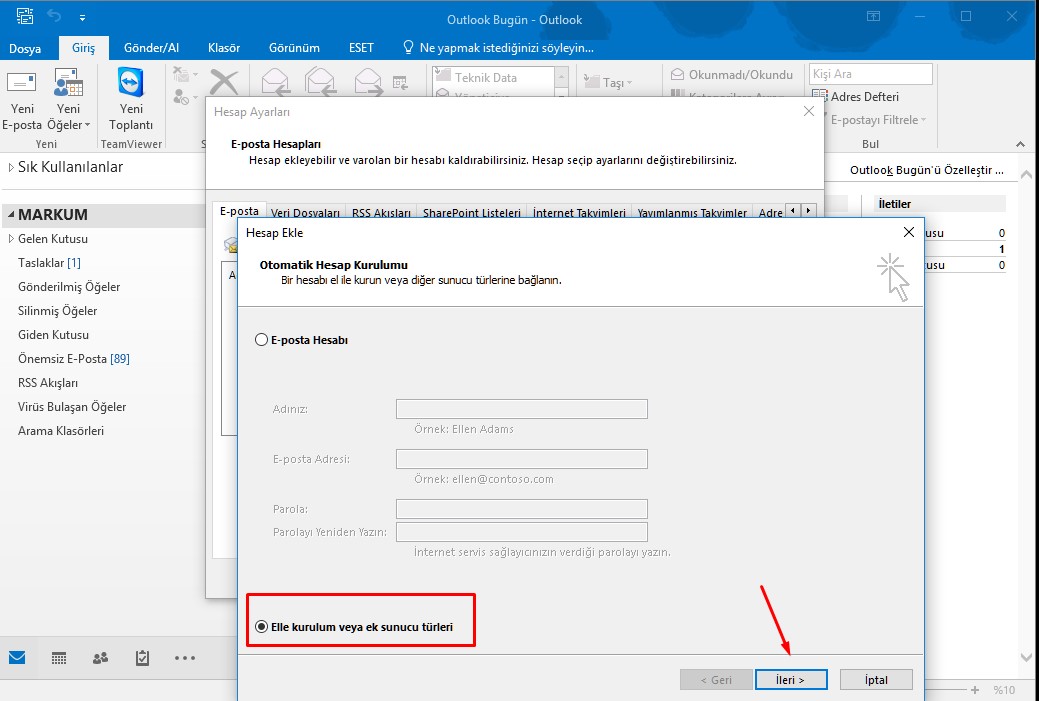Screen dimensions: 1039x701
Task: Open Yayımlanmış Takvimler tab in Hesap Ayarları
Action: pos(692,212)
